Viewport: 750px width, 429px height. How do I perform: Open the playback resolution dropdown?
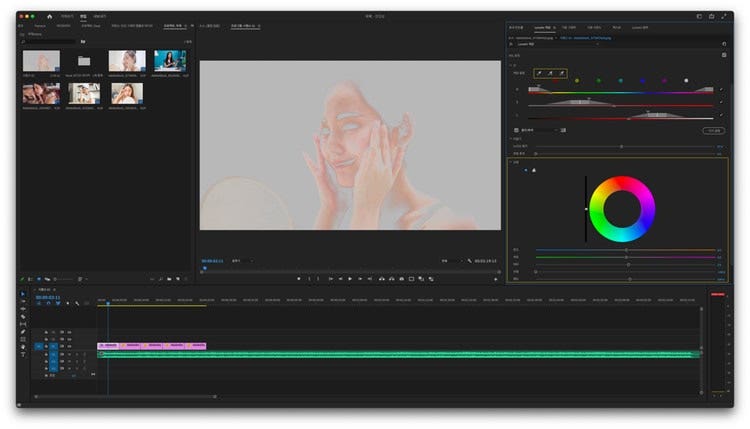click(x=452, y=261)
